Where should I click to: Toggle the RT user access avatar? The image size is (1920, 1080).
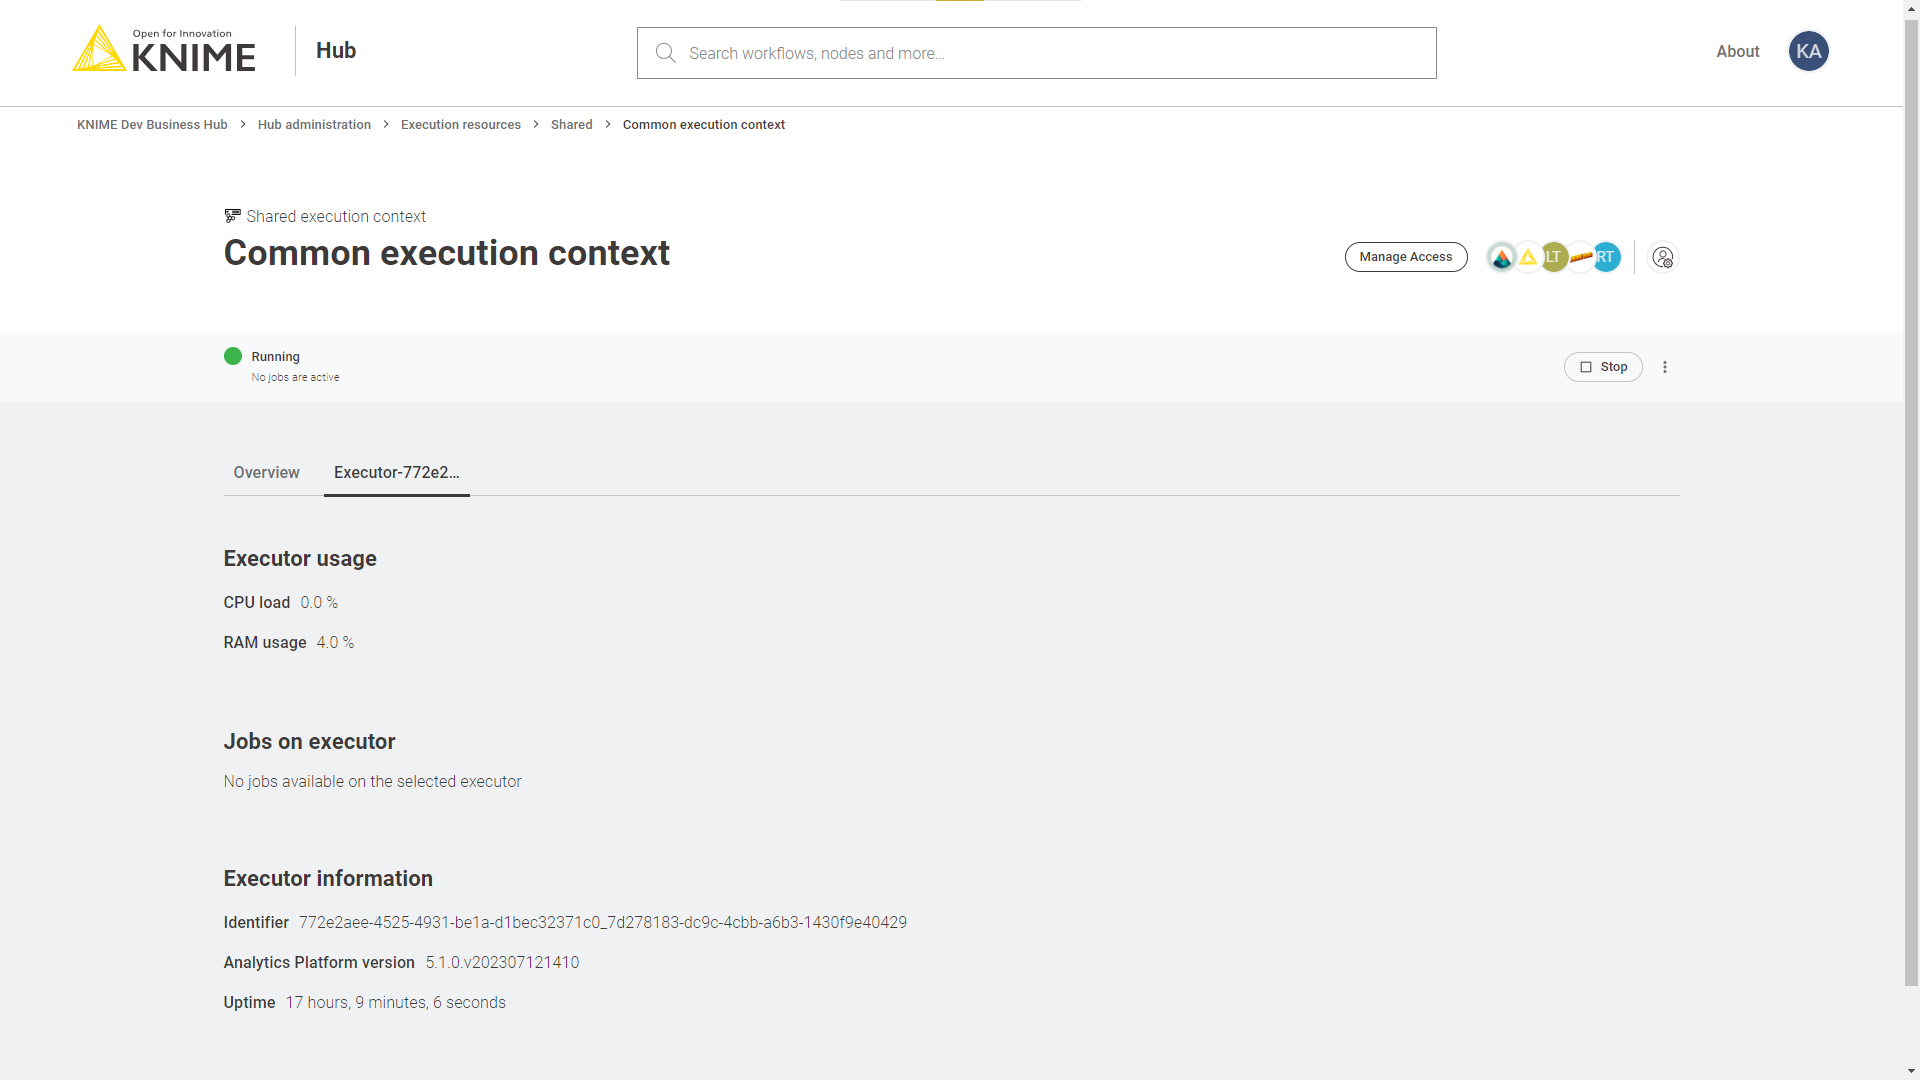(x=1606, y=257)
